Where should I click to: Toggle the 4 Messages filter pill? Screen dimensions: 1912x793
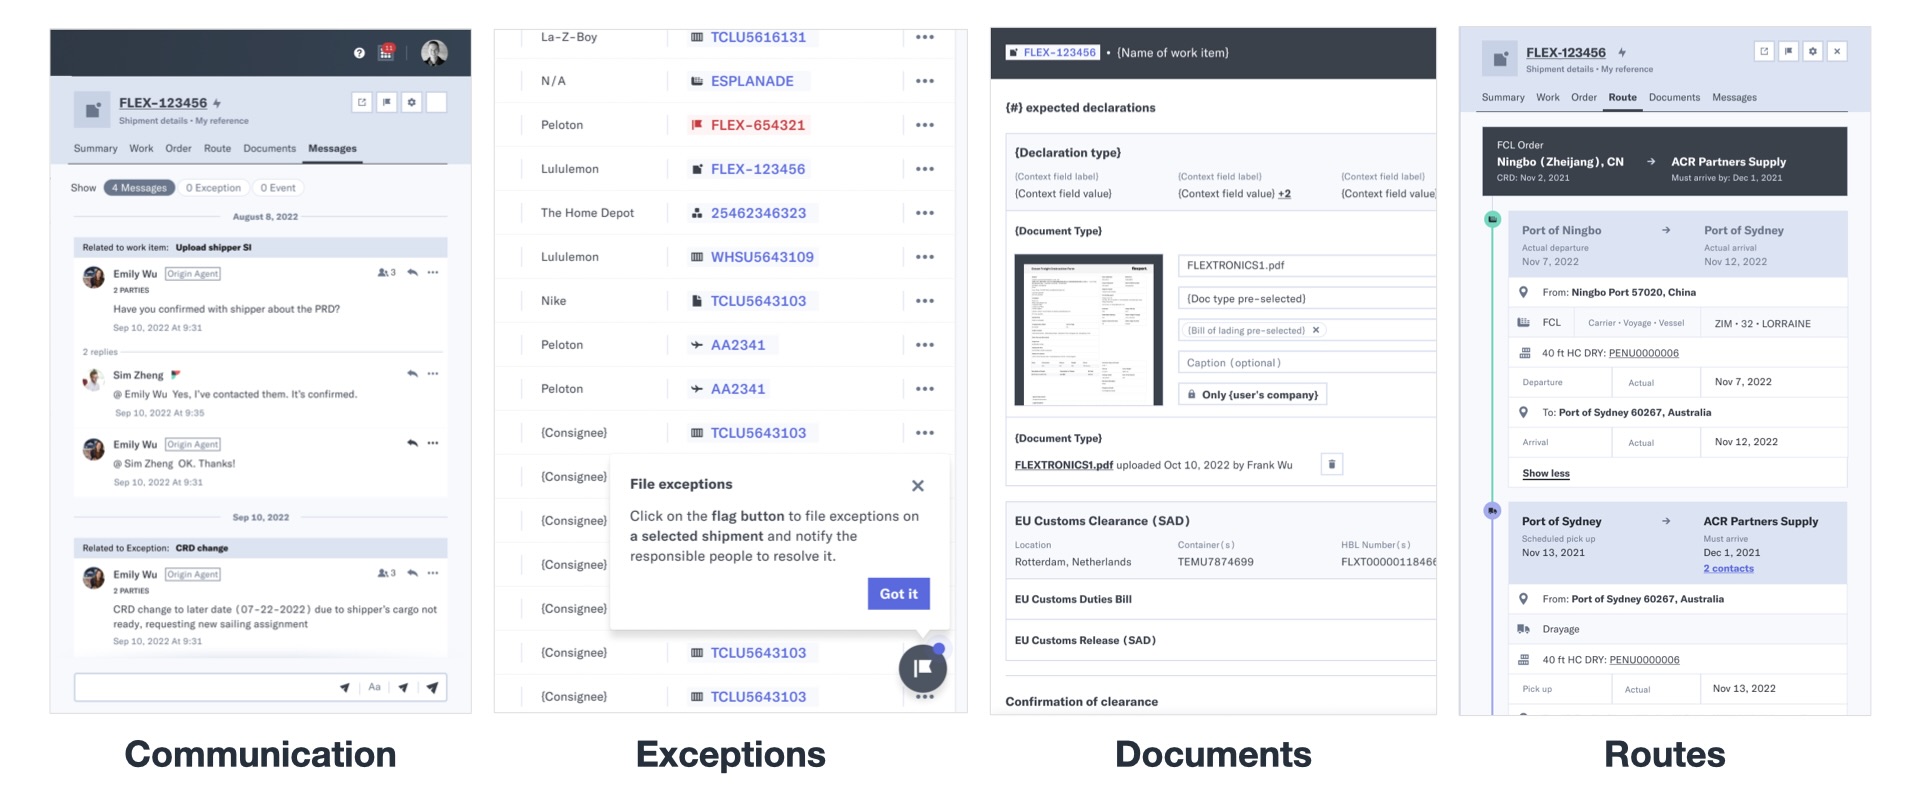click(x=139, y=188)
